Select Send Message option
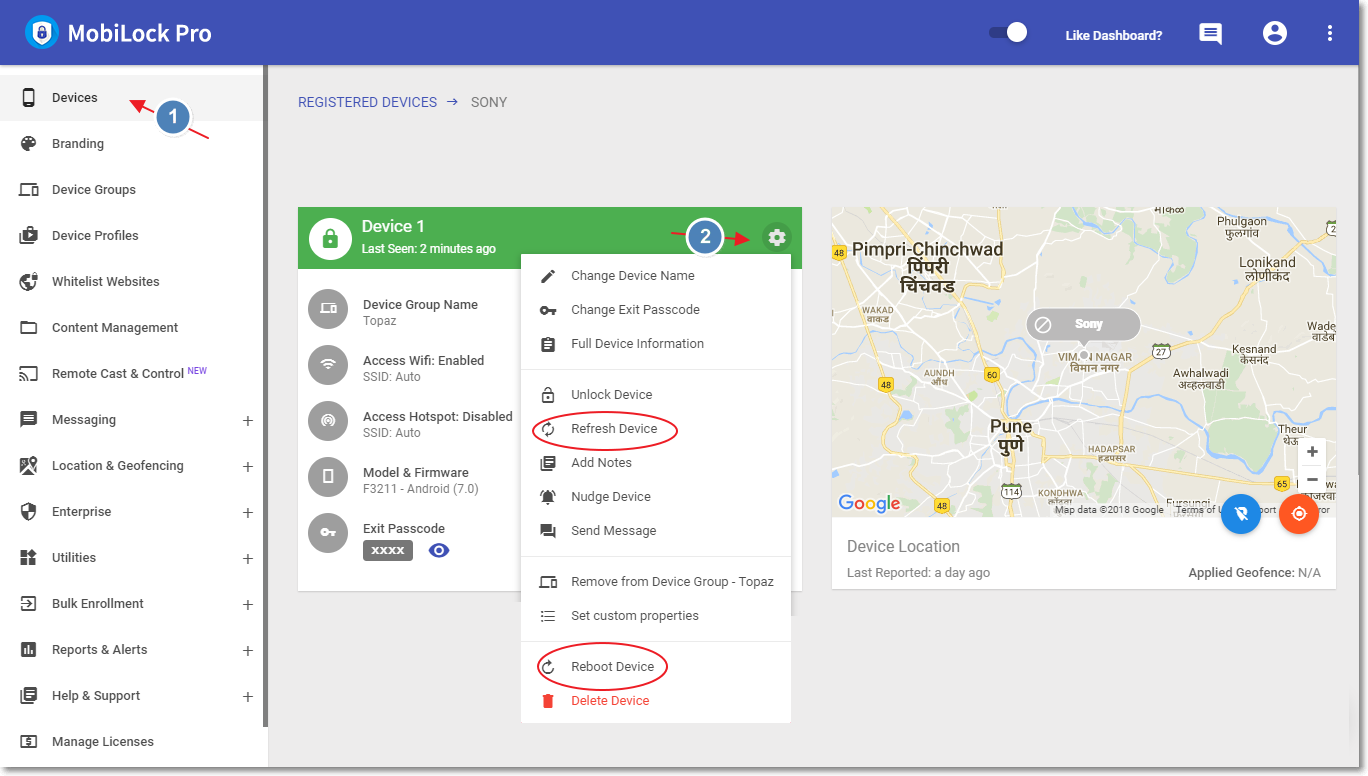 [656, 531]
